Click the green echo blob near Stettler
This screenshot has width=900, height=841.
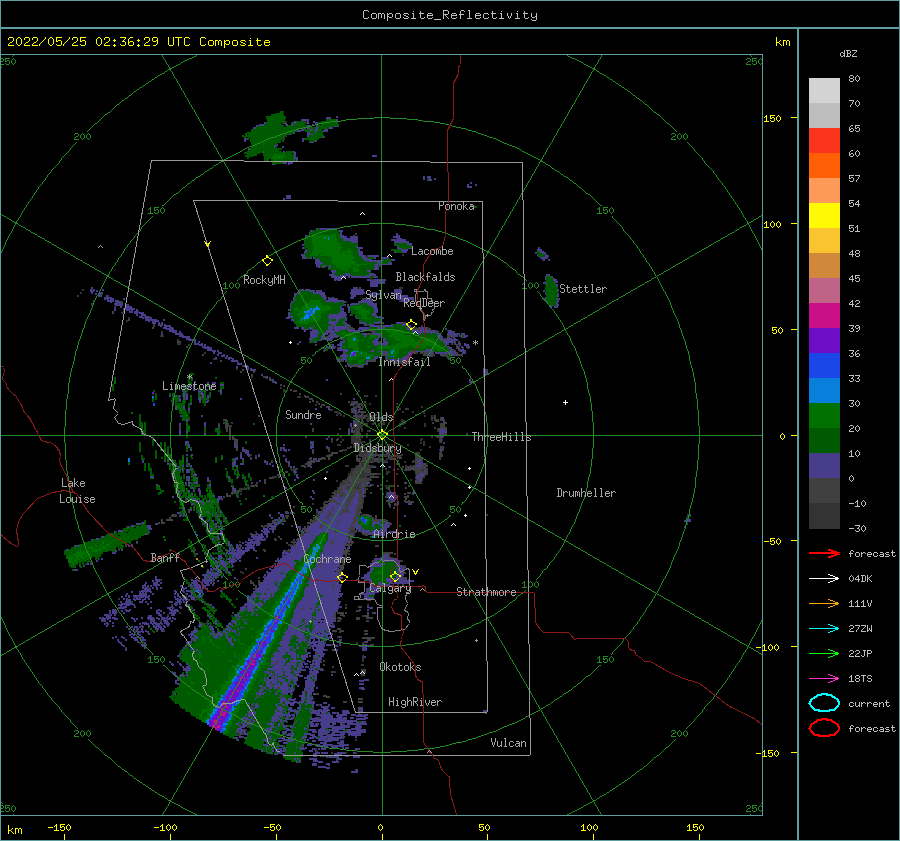tap(551, 290)
